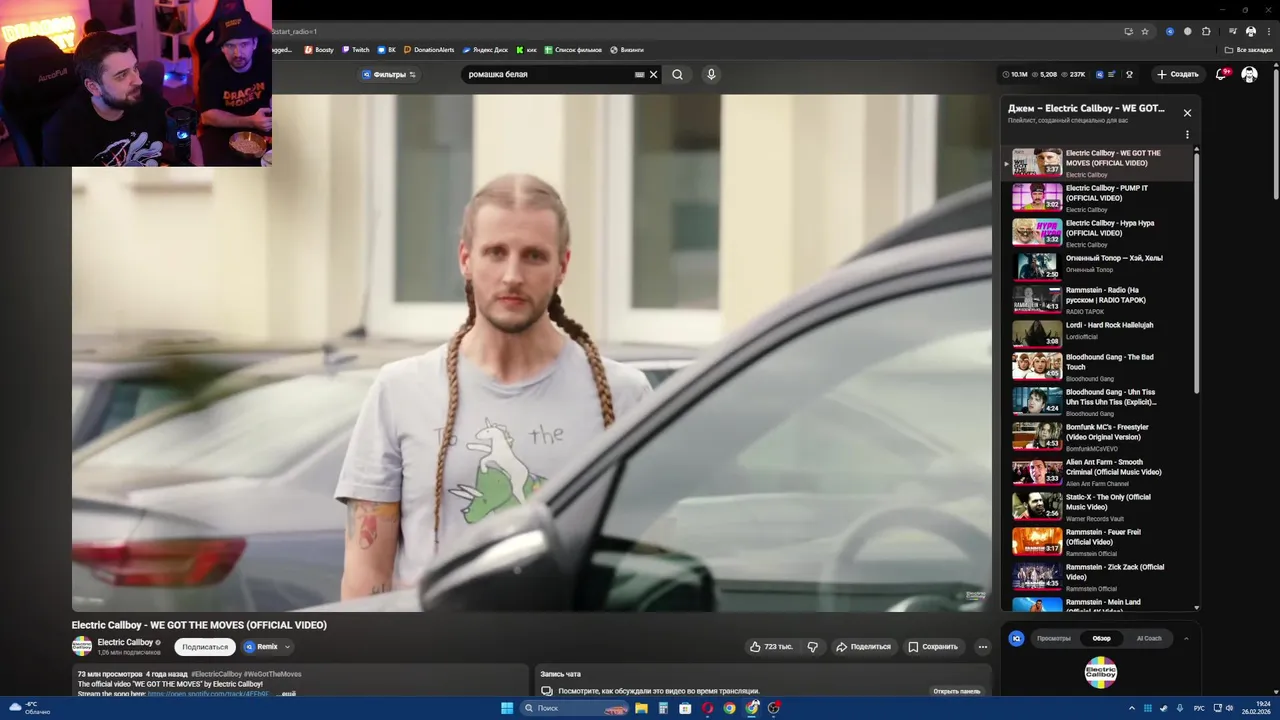The width and height of the screenshot is (1280, 720).
Task: Open Chrome from taskbar
Action: pos(729,708)
